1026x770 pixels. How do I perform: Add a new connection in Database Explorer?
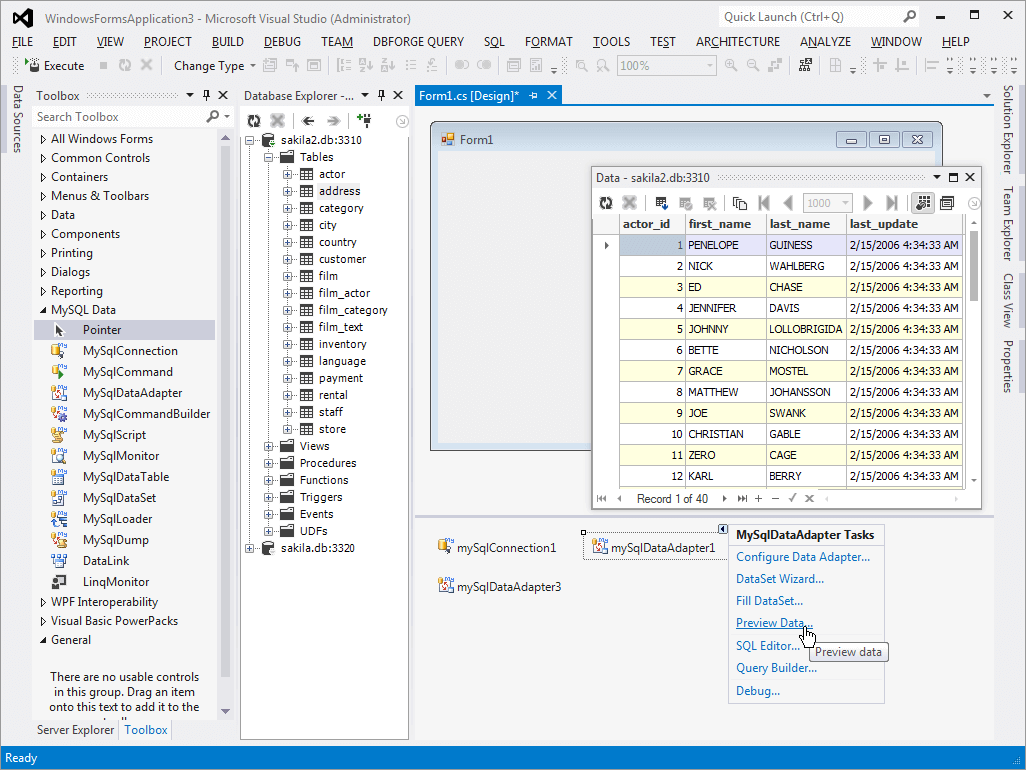pyautogui.click(x=364, y=120)
